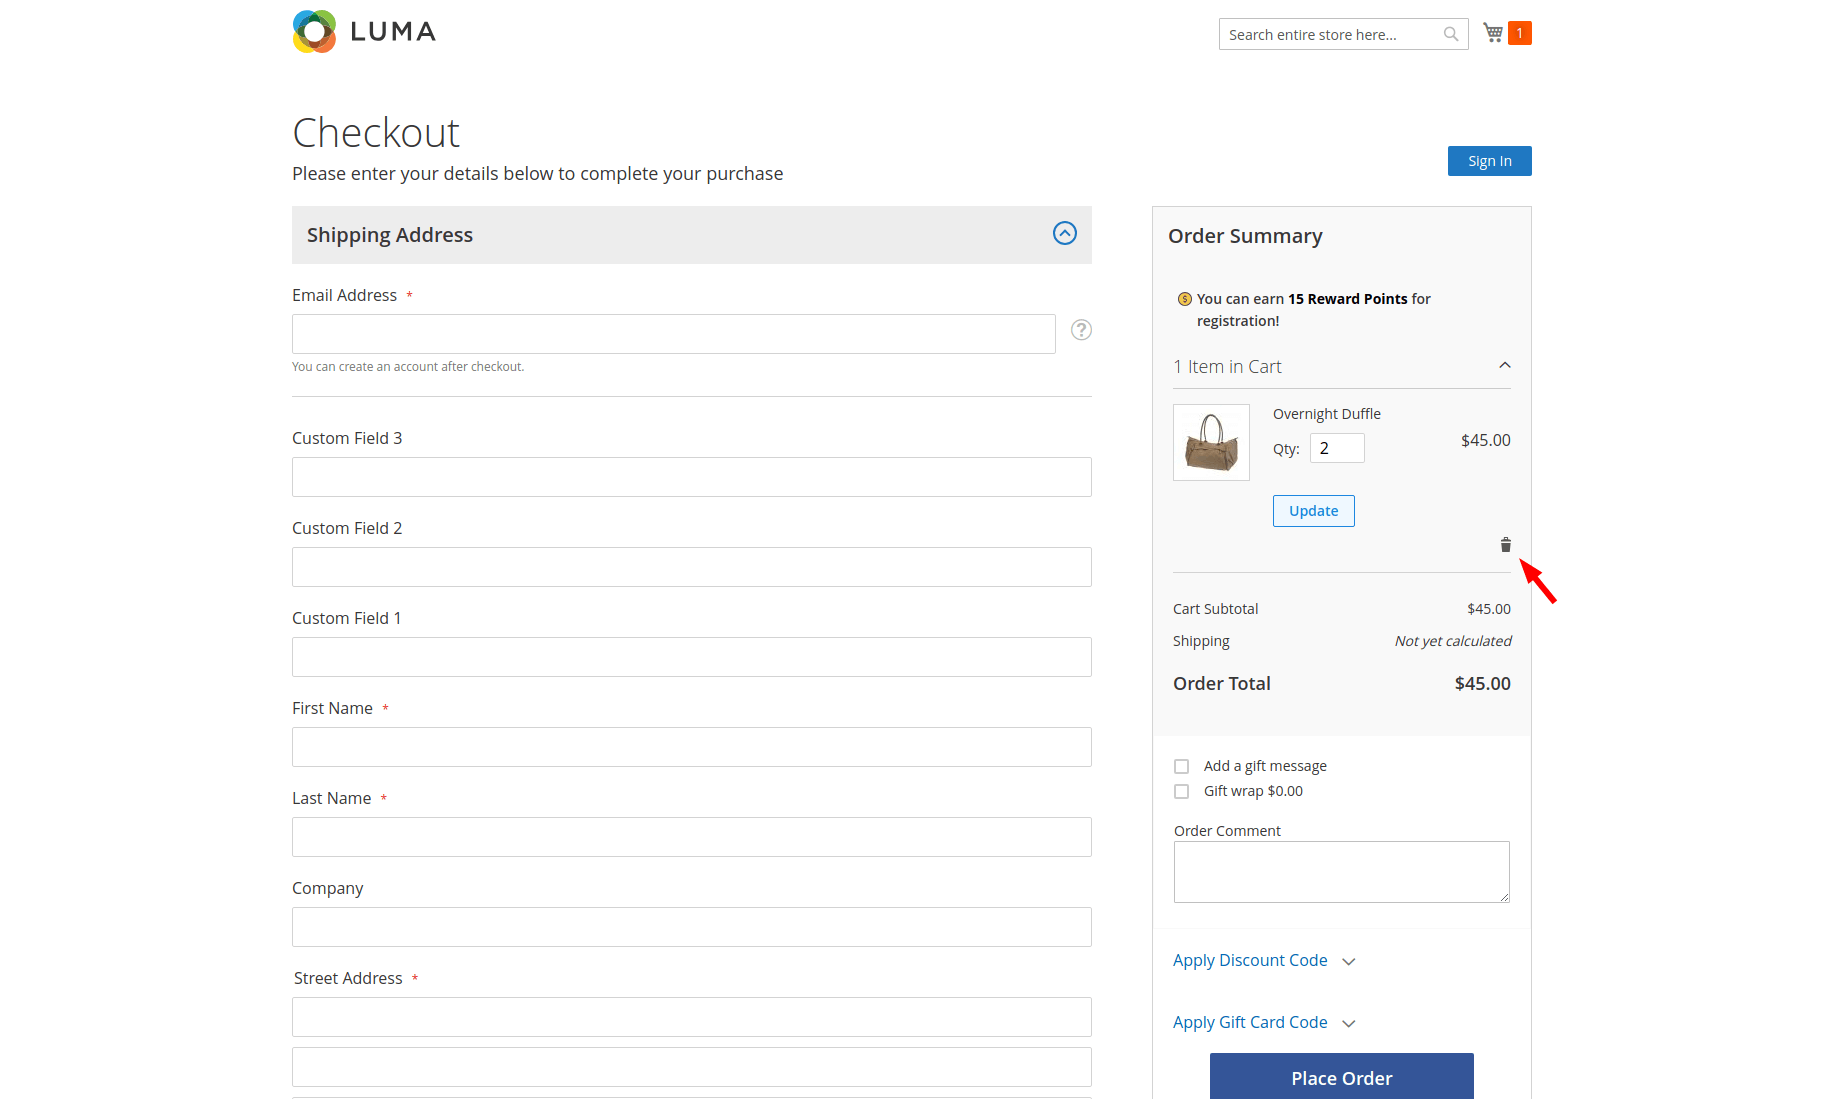Delete Overnight Duffle with trash icon
The width and height of the screenshot is (1831, 1099).
pyautogui.click(x=1505, y=545)
